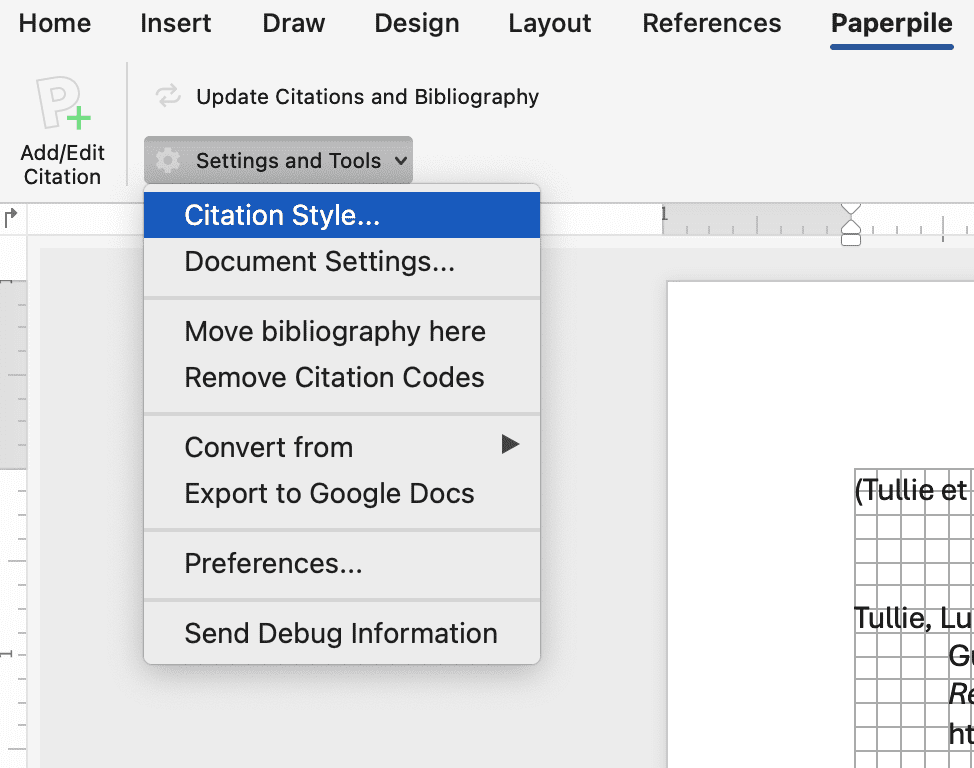Open Document Settings... menu entry

(319, 262)
